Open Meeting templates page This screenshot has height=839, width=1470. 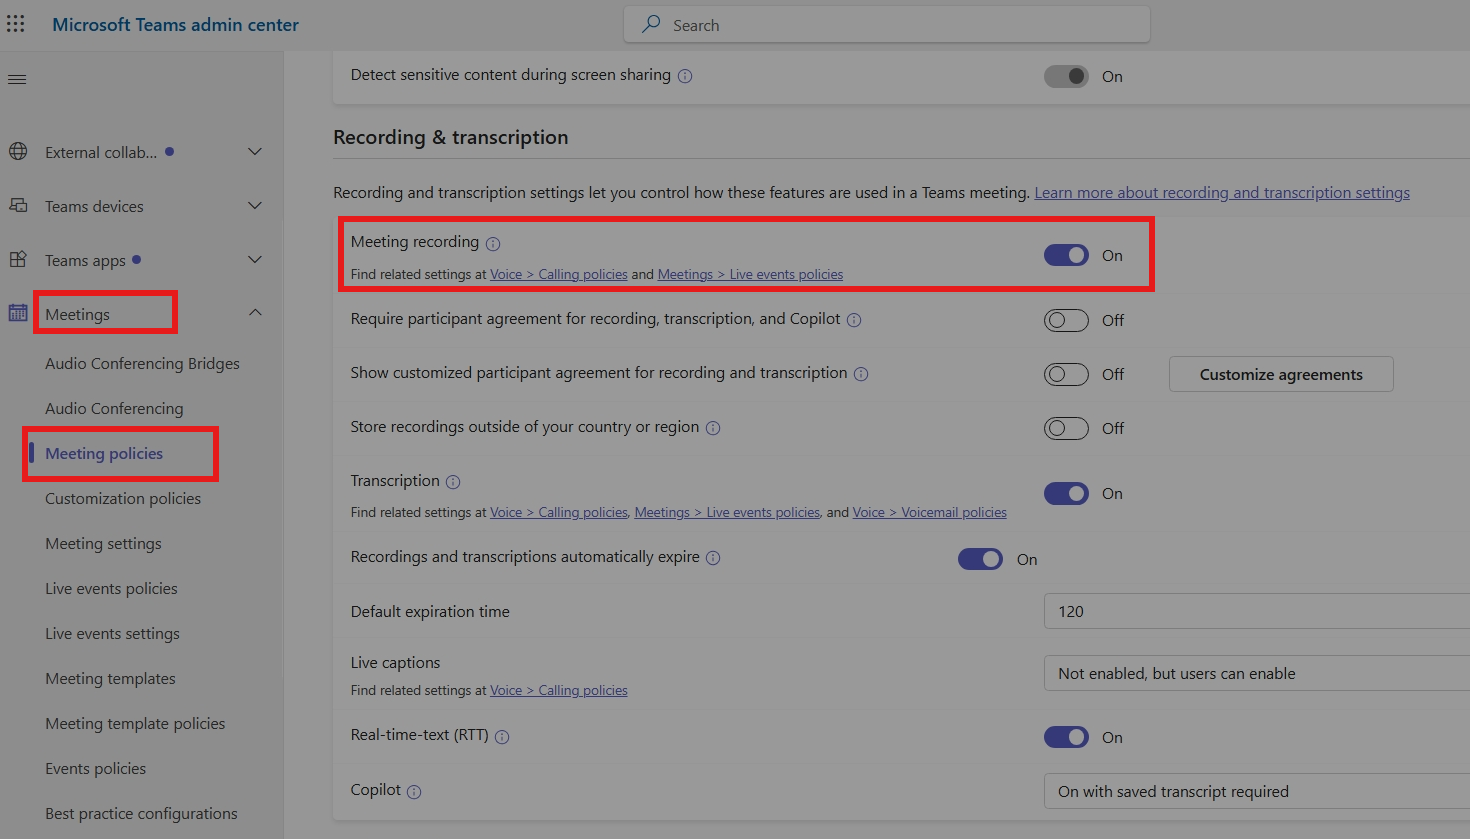pyautogui.click(x=110, y=678)
